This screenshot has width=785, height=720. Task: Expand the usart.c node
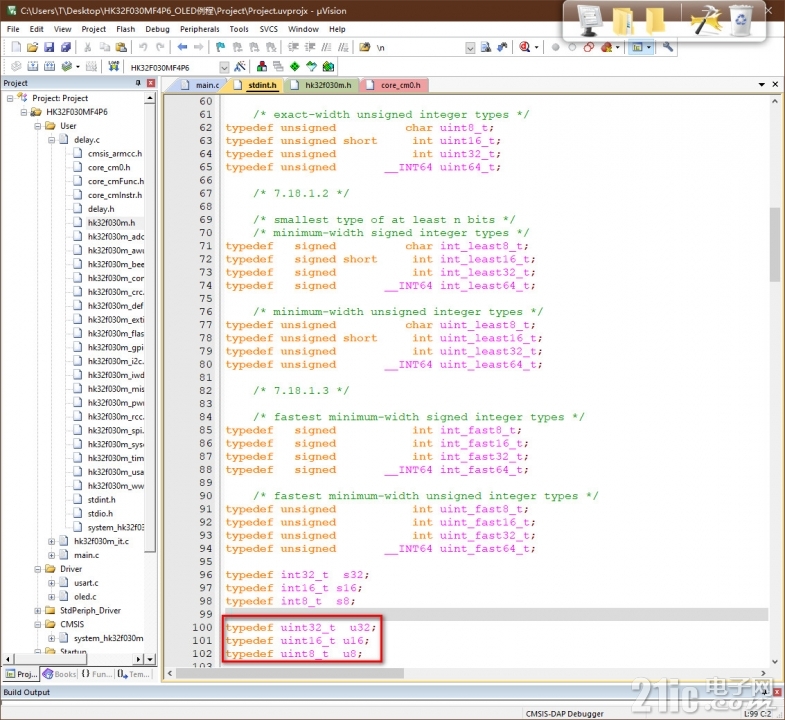pyautogui.click(x=51, y=583)
